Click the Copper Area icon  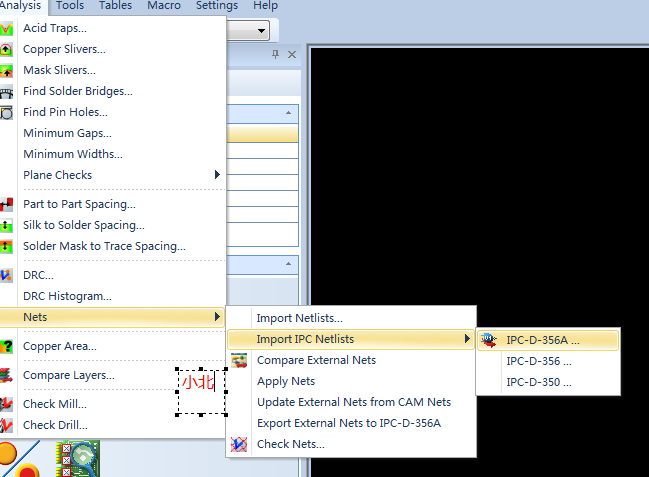(x=7, y=346)
